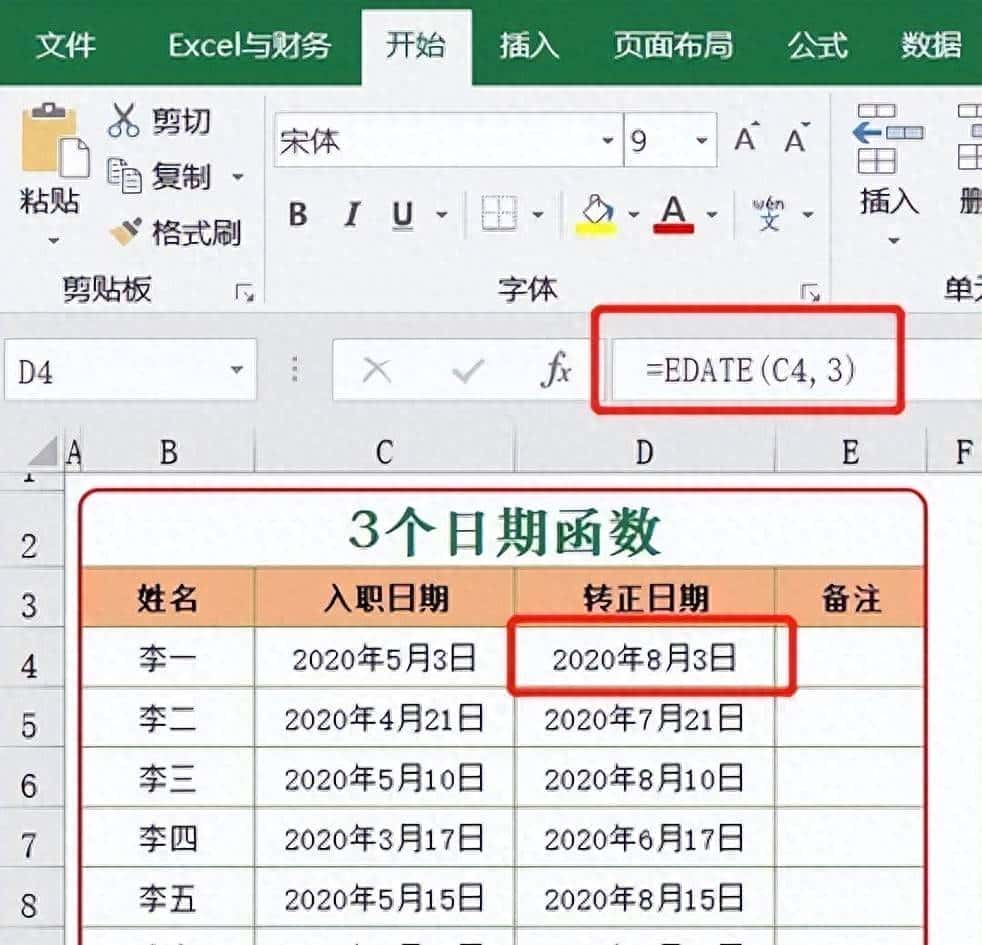Viewport: 982px width, 945px height.
Task: Click the red Font Color swatch
Action: [x=675, y=225]
